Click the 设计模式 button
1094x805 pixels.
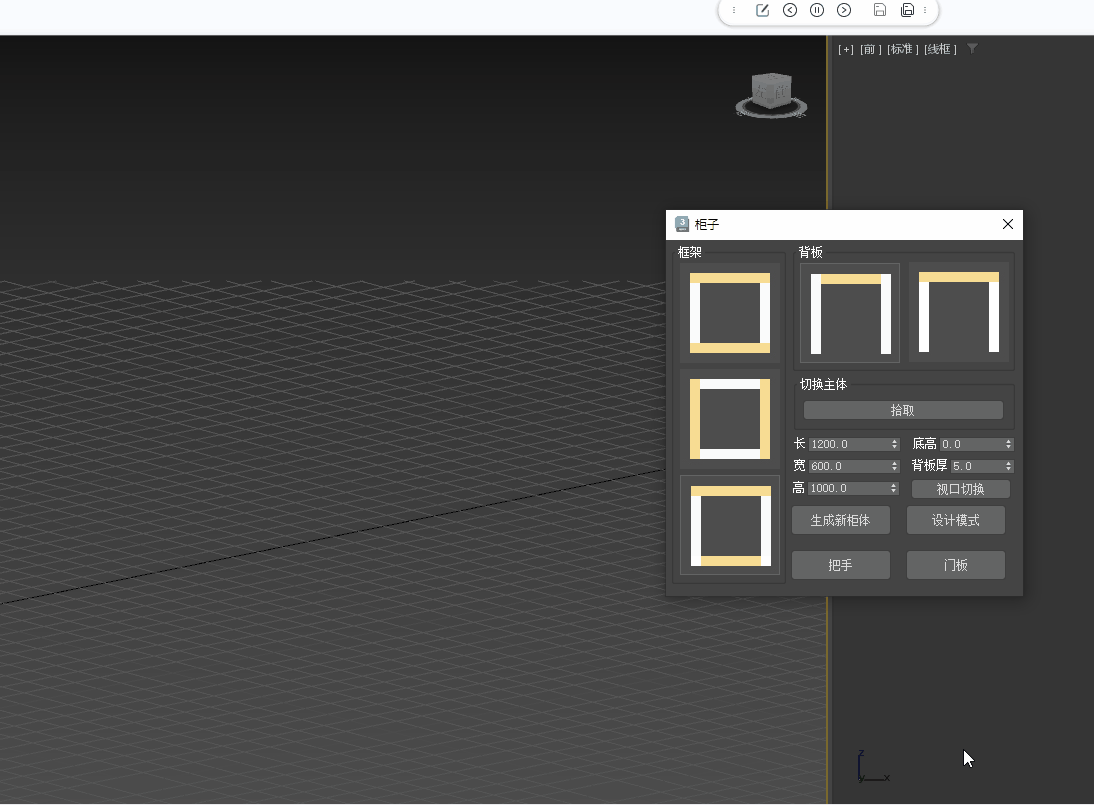pos(956,520)
